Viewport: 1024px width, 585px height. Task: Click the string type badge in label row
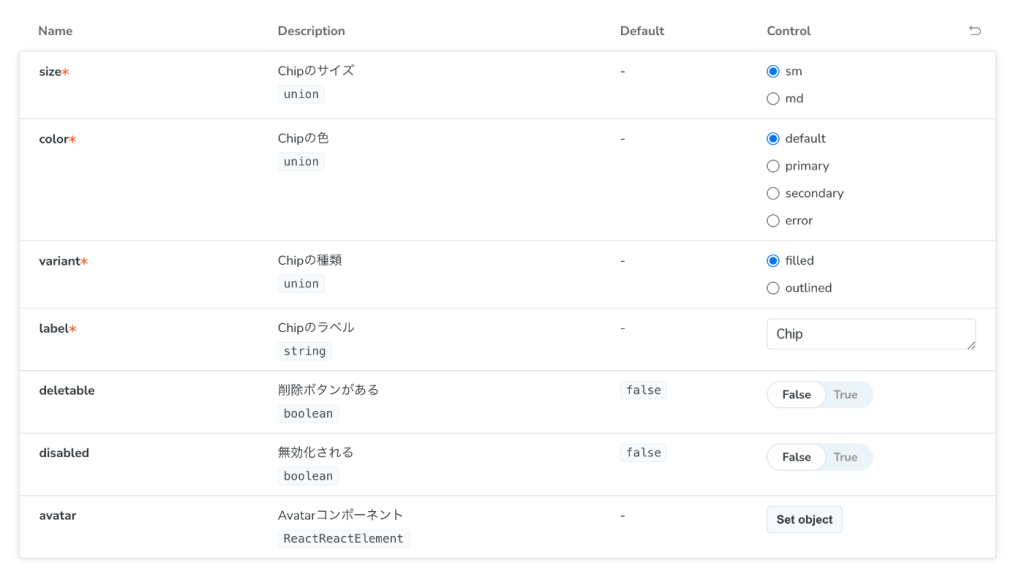(304, 352)
